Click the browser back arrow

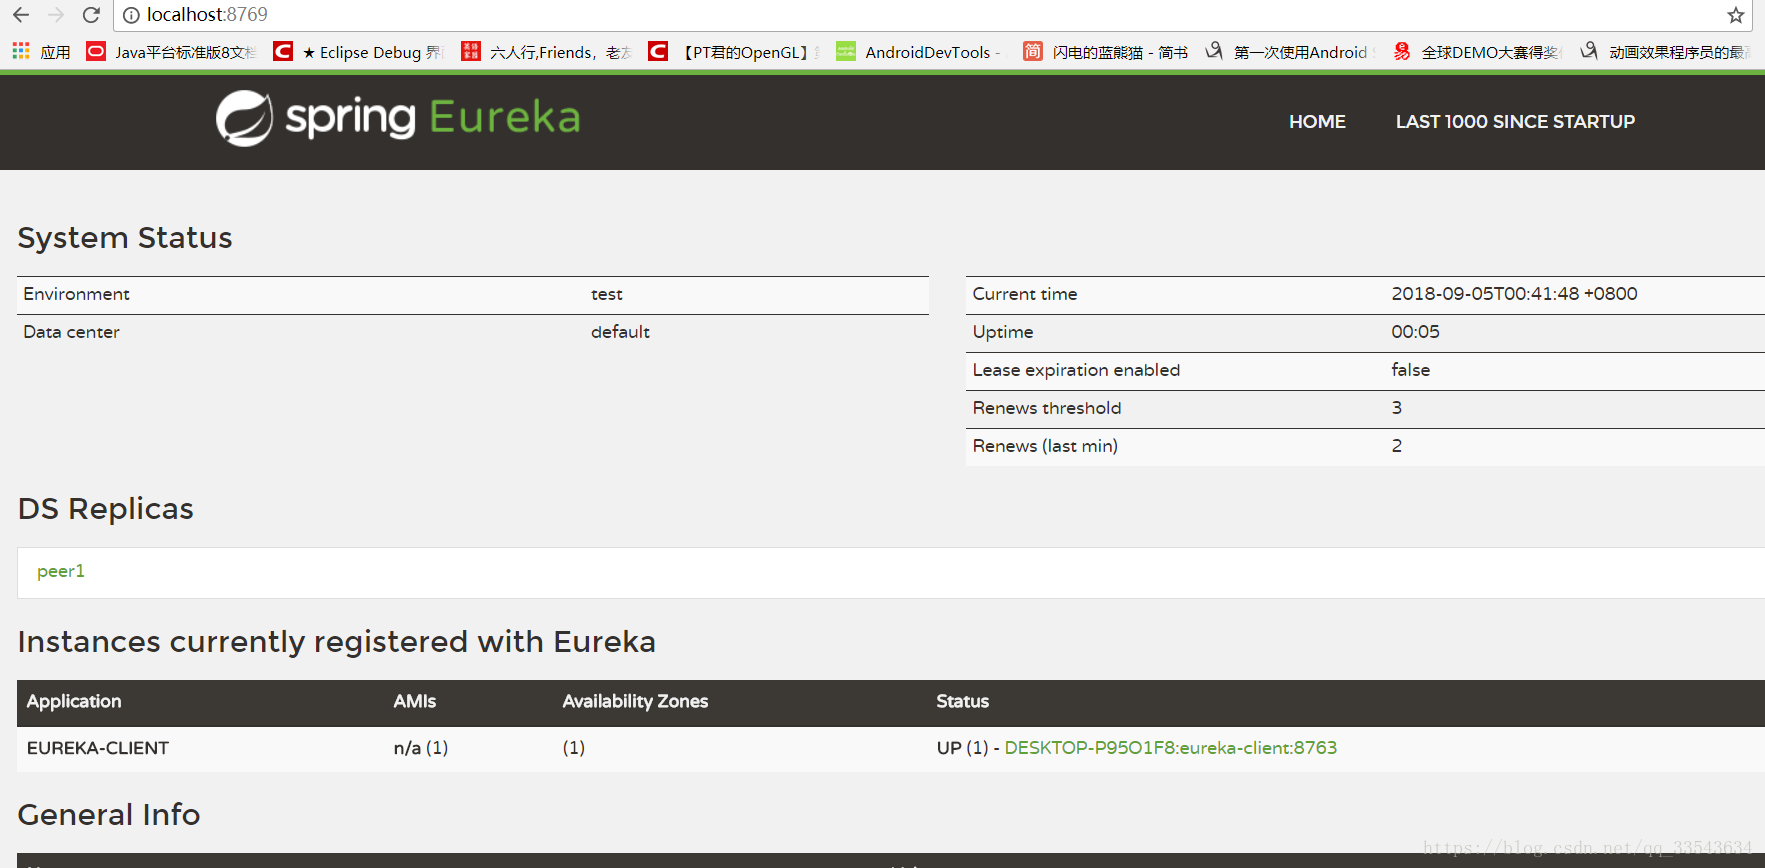[21, 15]
